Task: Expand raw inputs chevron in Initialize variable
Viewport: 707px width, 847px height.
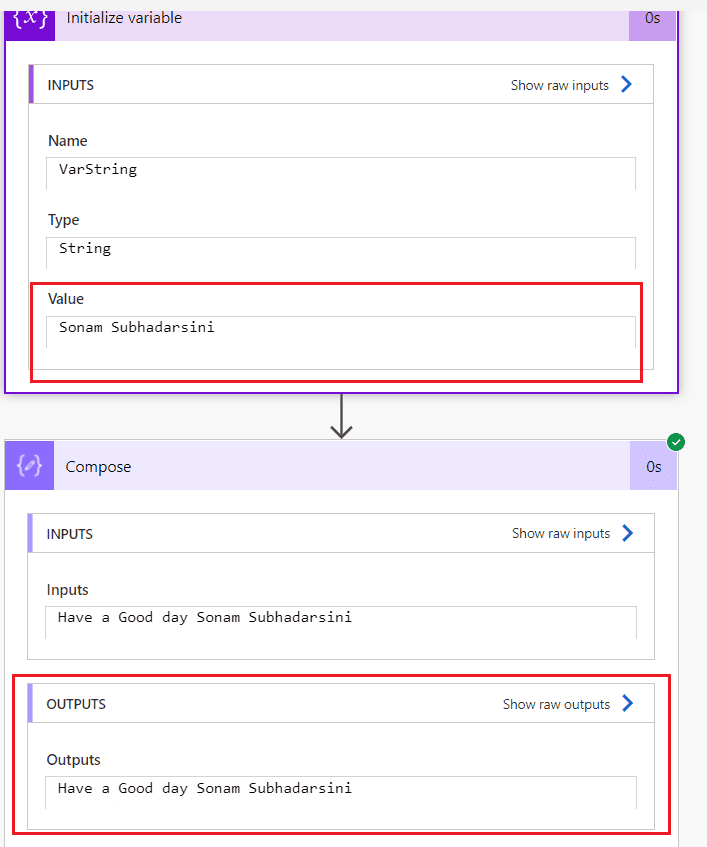Action: 627,84
